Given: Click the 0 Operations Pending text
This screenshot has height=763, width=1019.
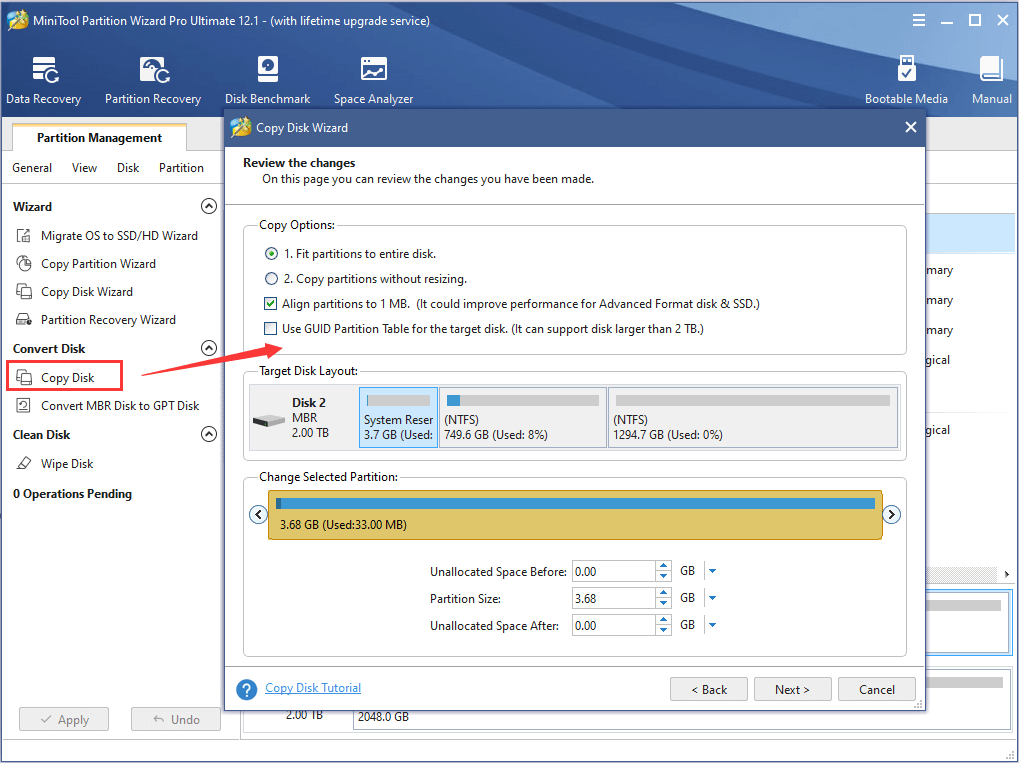Looking at the screenshot, I should [x=72, y=494].
